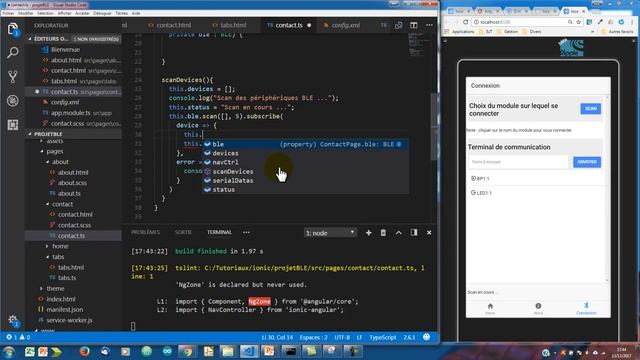Move the panel with the layout icon
Viewport: 640px width, 360px height.
point(414,232)
